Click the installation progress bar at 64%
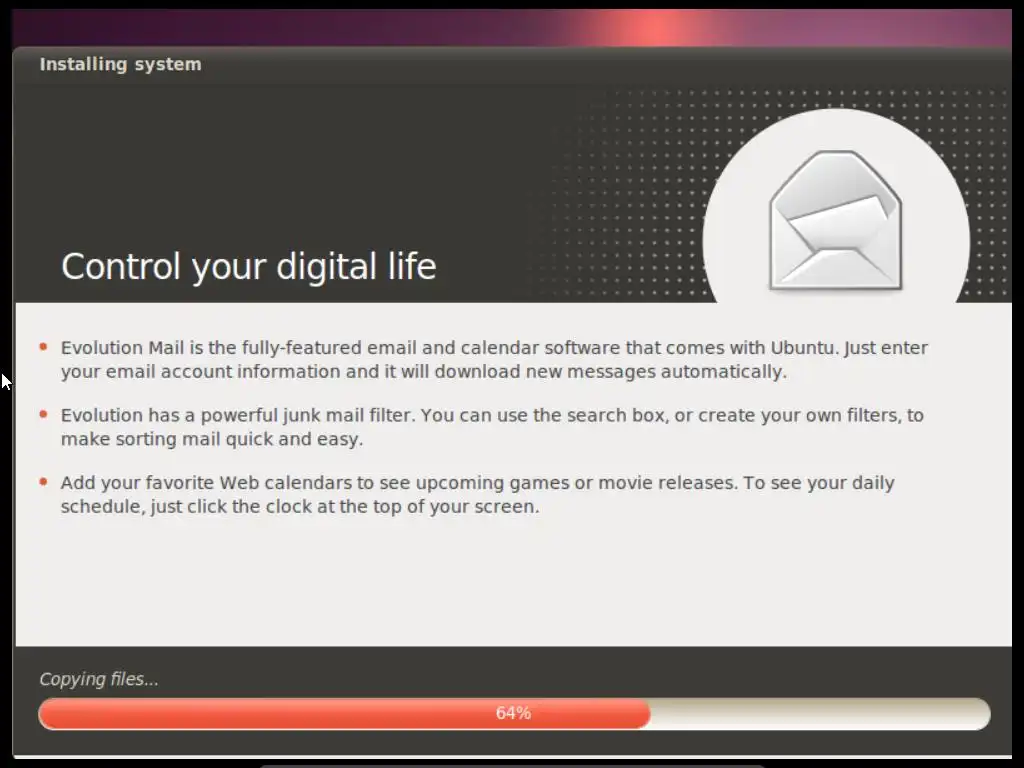The width and height of the screenshot is (1024, 768). [515, 713]
